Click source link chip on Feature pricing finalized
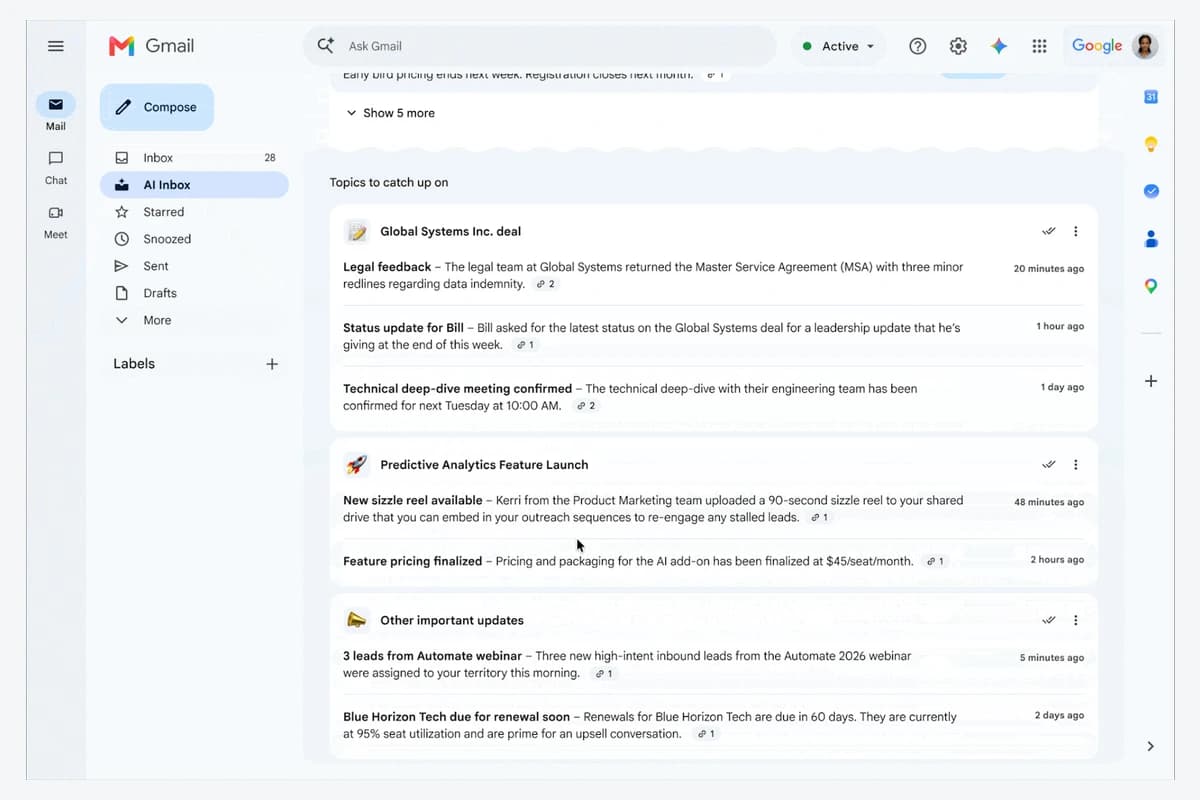1200x800 pixels. point(936,562)
